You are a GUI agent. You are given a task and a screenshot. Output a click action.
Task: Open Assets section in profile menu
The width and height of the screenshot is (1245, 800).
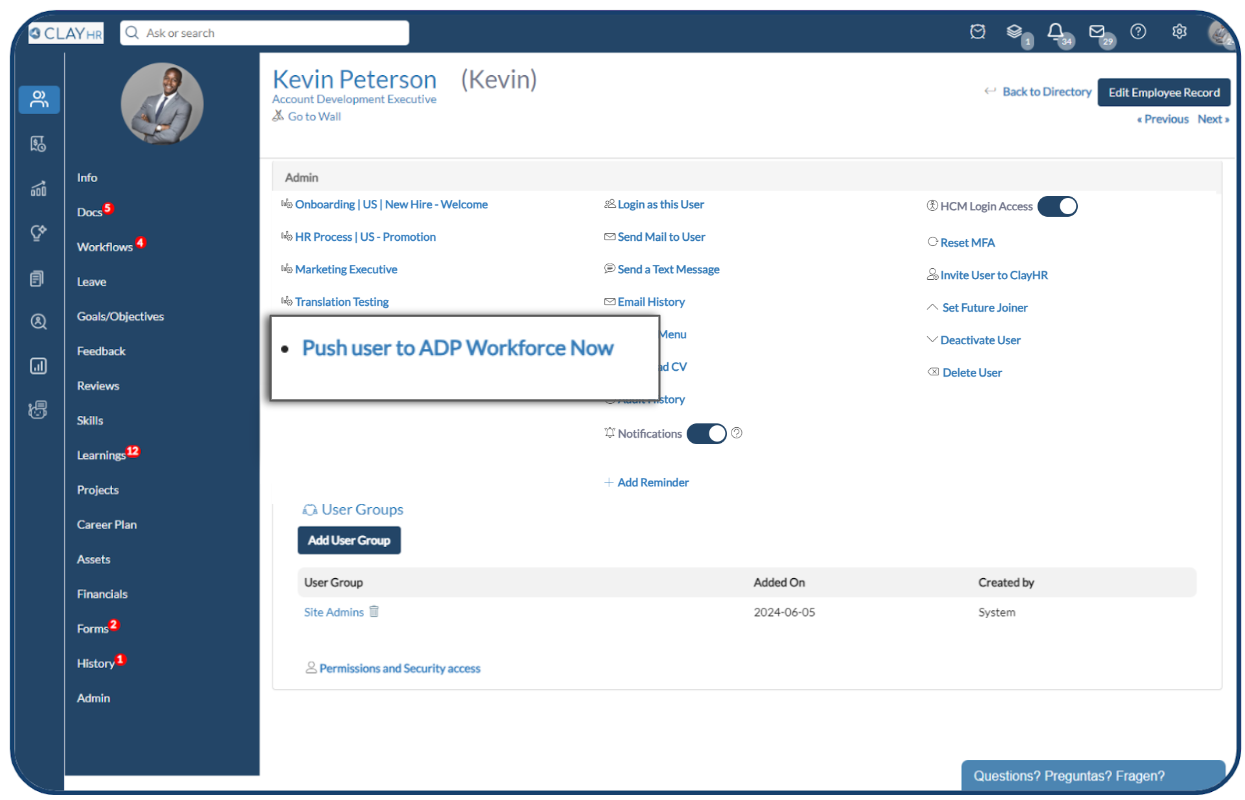coord(94,559)
